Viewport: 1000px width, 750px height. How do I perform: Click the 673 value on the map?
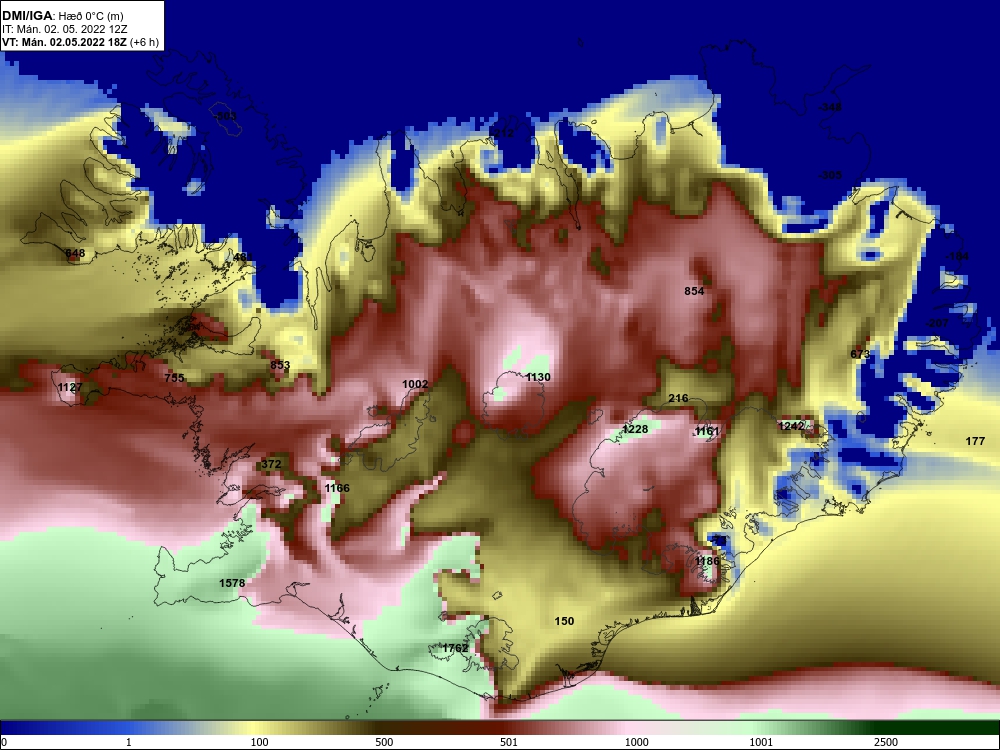(860, 354)
